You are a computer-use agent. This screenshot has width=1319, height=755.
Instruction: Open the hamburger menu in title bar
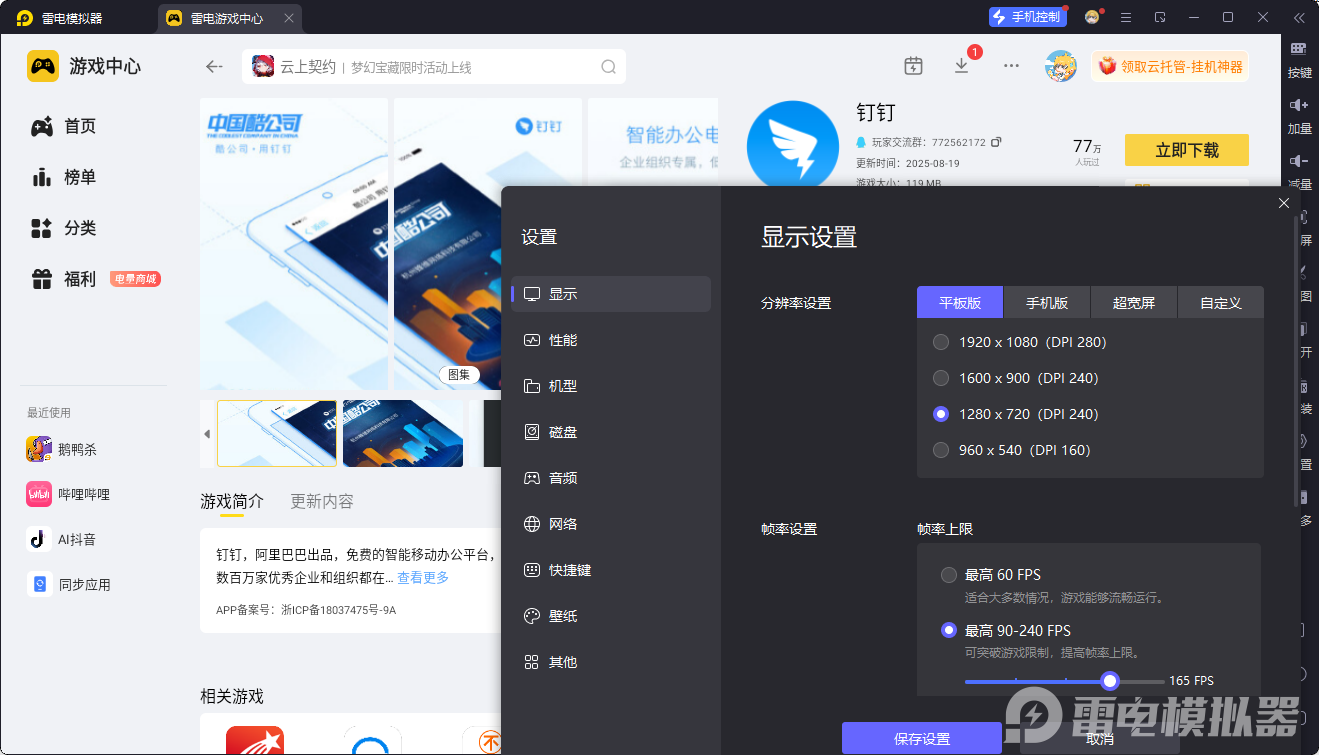coord(1126,17)
